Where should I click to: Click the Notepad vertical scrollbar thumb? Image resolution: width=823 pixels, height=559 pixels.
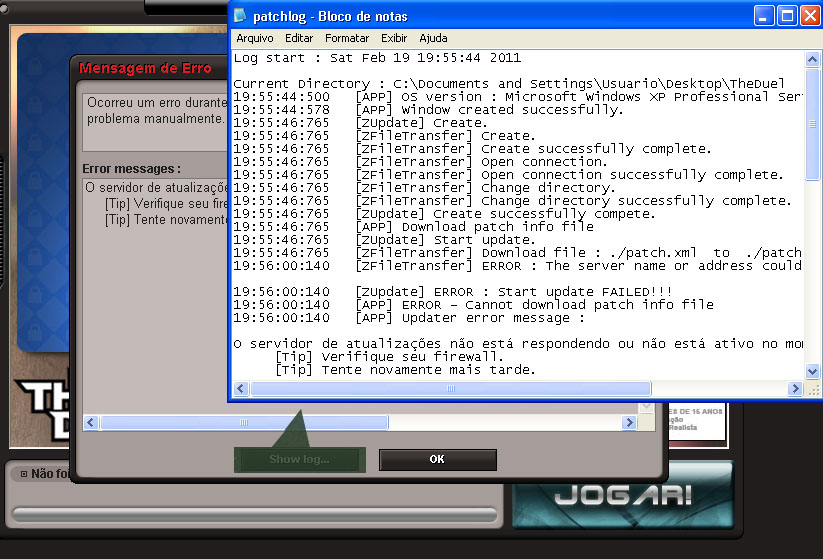point(812,123)
